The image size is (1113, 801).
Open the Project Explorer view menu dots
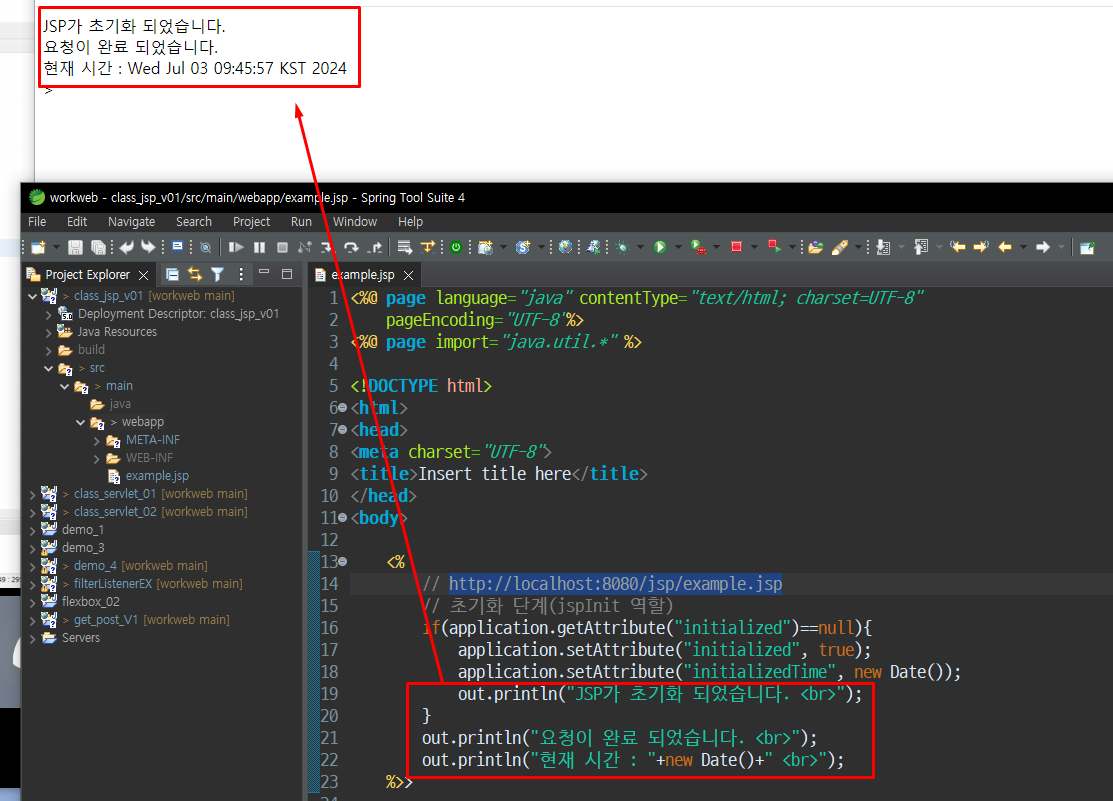(x=241, y=274)
